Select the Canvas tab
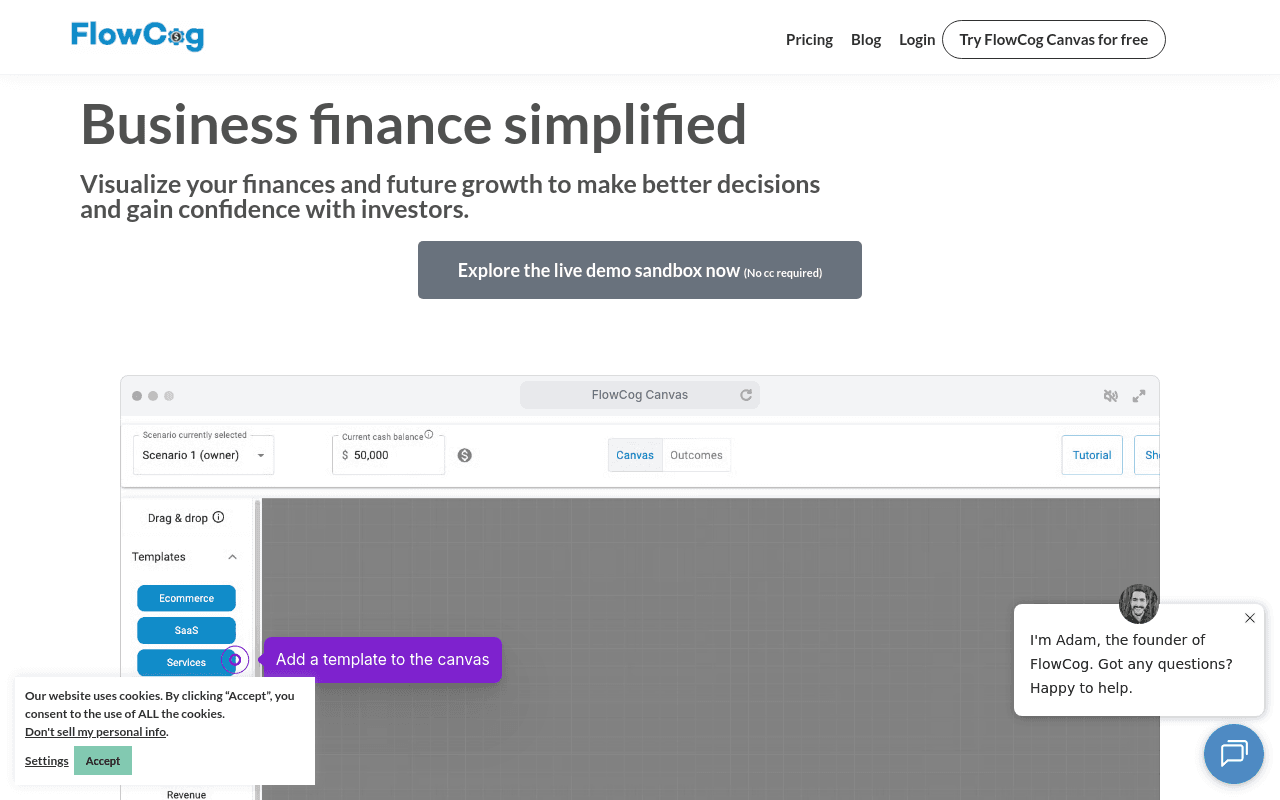1280x800 pixels. click(x=635, y=455)
